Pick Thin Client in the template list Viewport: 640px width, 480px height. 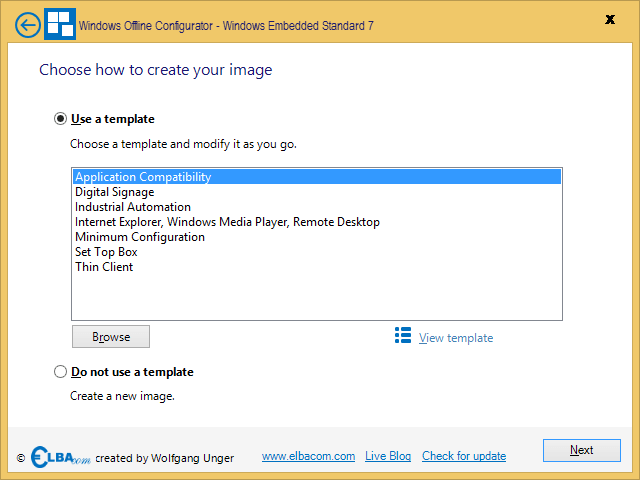point(317,267)
